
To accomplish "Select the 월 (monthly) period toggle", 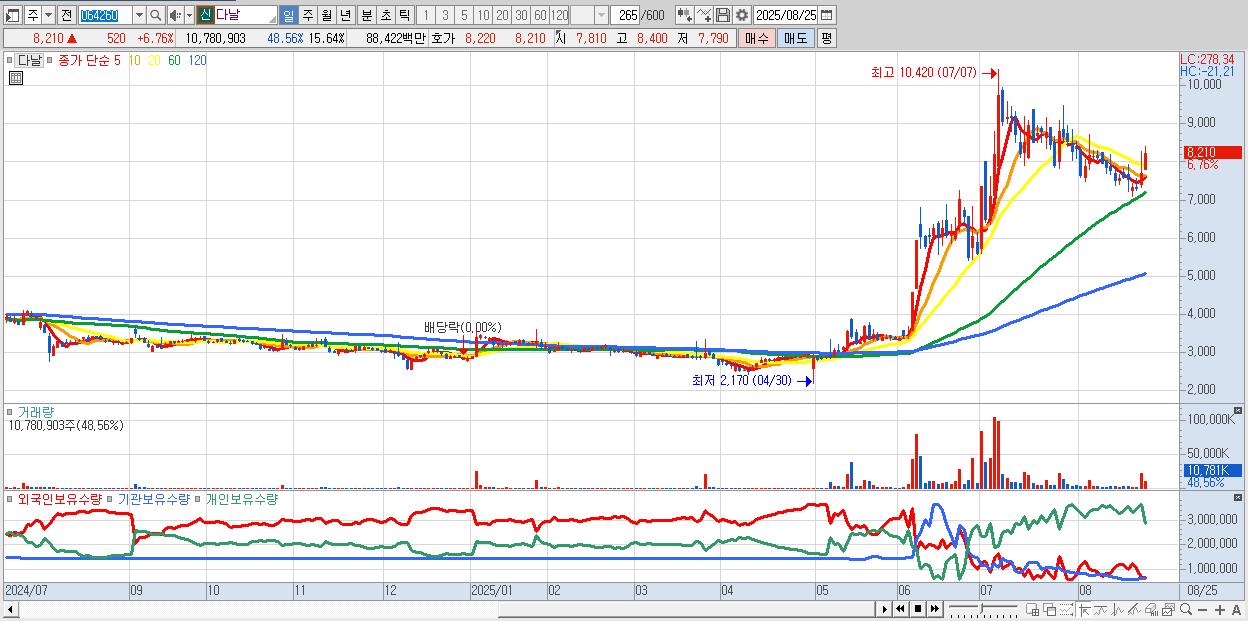I will (326, 15).
